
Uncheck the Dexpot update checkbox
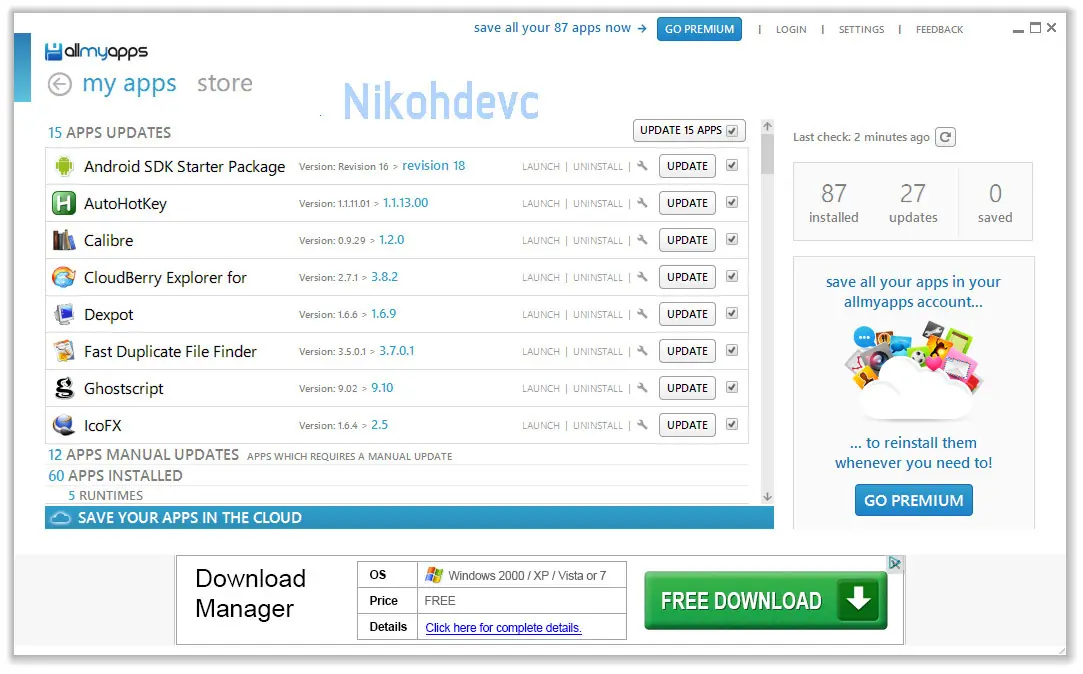click(x=732, y=314)
